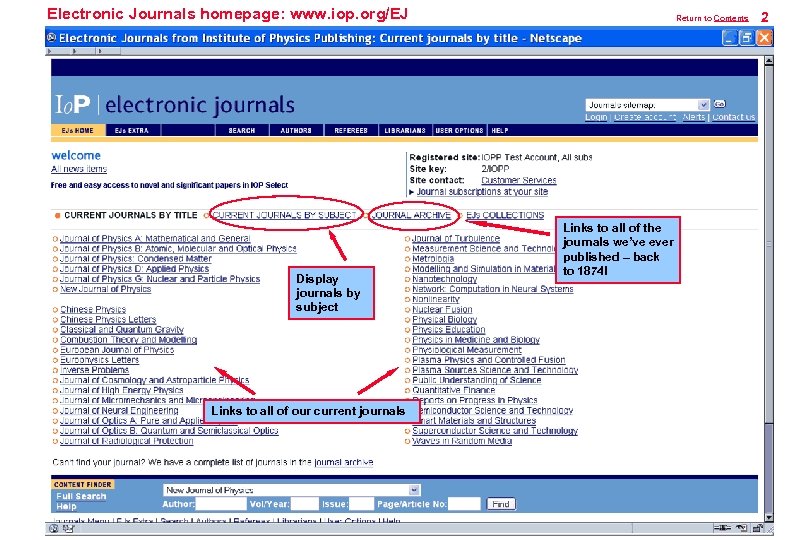Viewport: 794px width, 540px height.
Task: Open Superconductor Science and Technology
Action: pyautogui.click(x=495, y=431)
